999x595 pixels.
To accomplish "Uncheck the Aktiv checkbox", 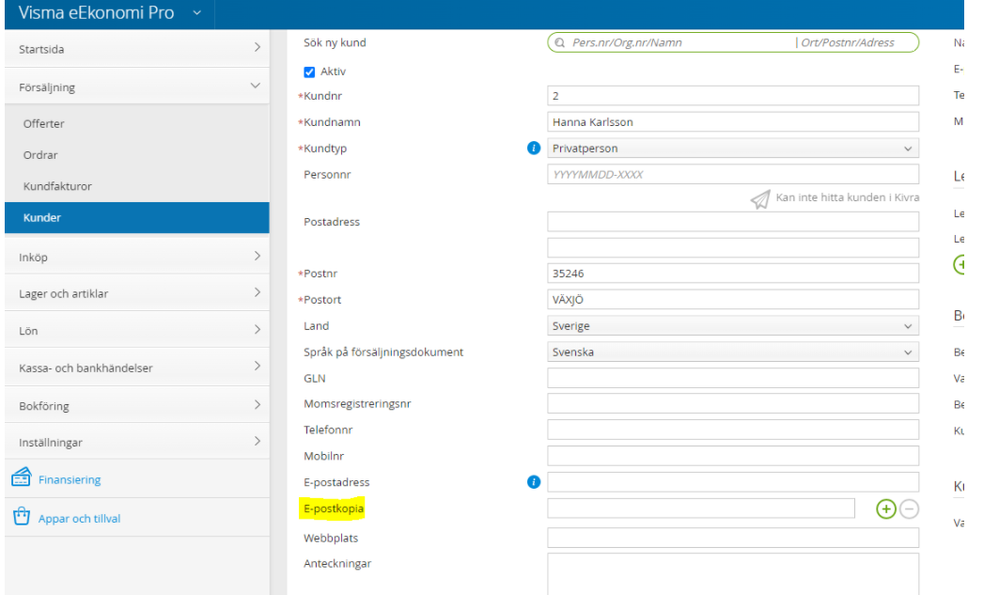I will [309, 72].
